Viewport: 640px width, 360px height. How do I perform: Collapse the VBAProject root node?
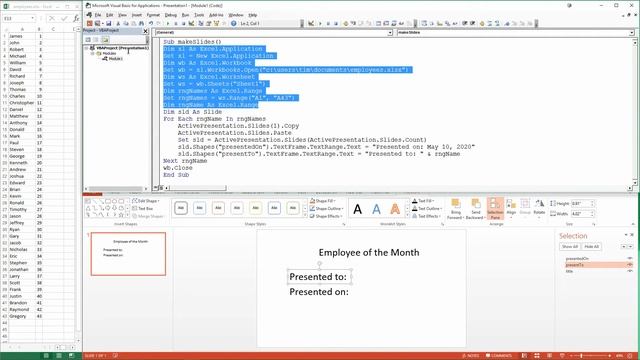pos(87,48)
